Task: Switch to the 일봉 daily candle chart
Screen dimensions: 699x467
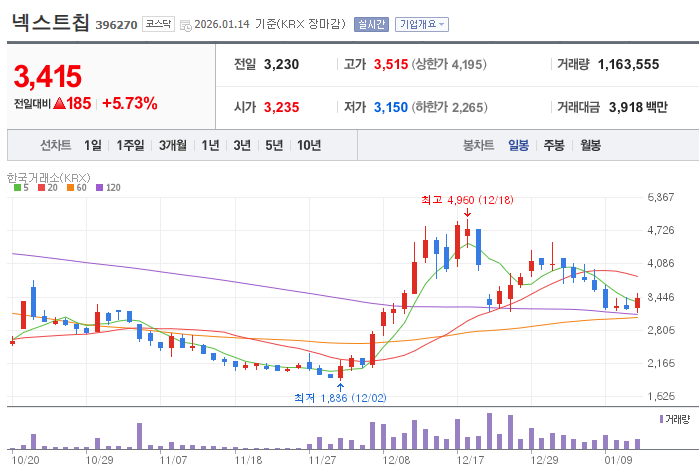Action: 518,145
